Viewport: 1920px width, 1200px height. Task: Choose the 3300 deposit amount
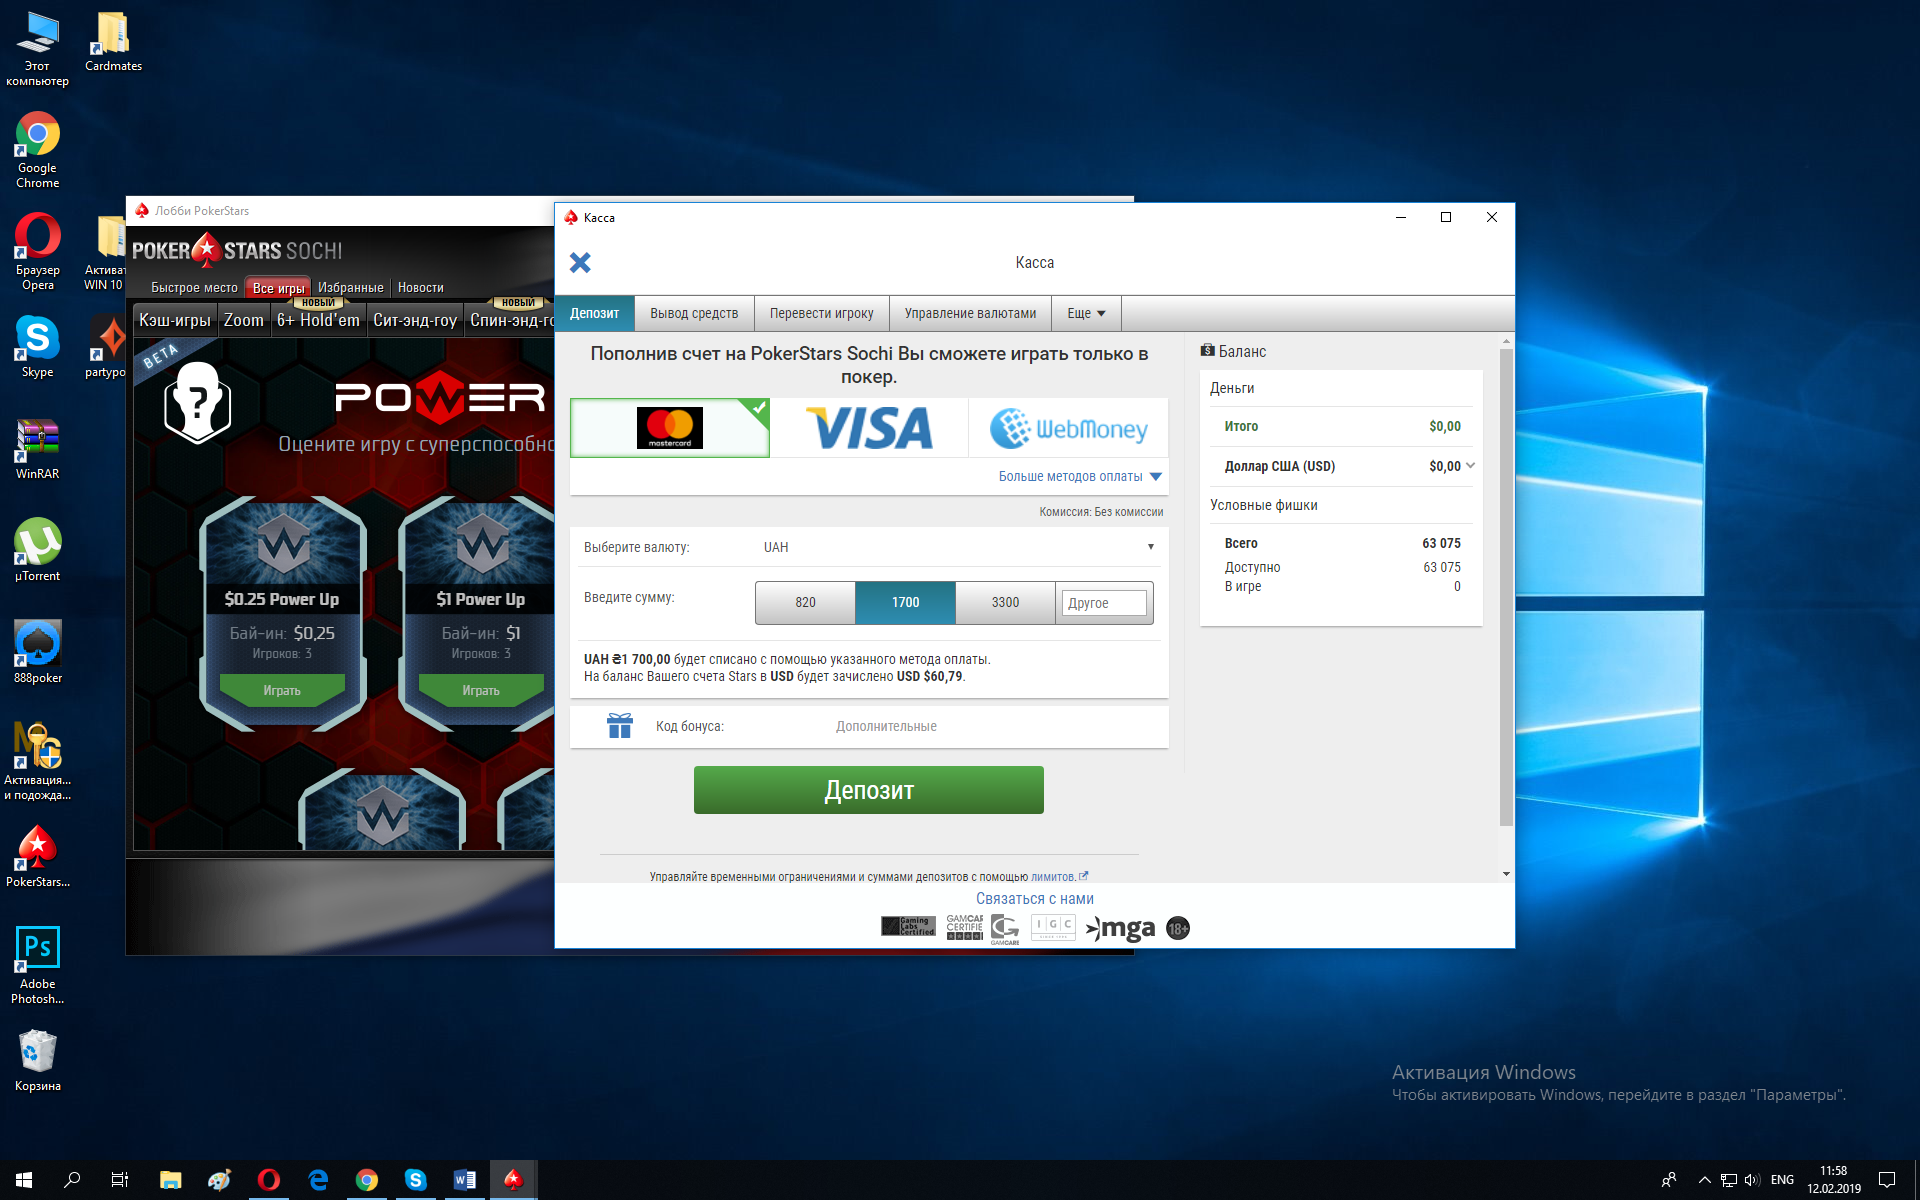tap(1005, 602)
